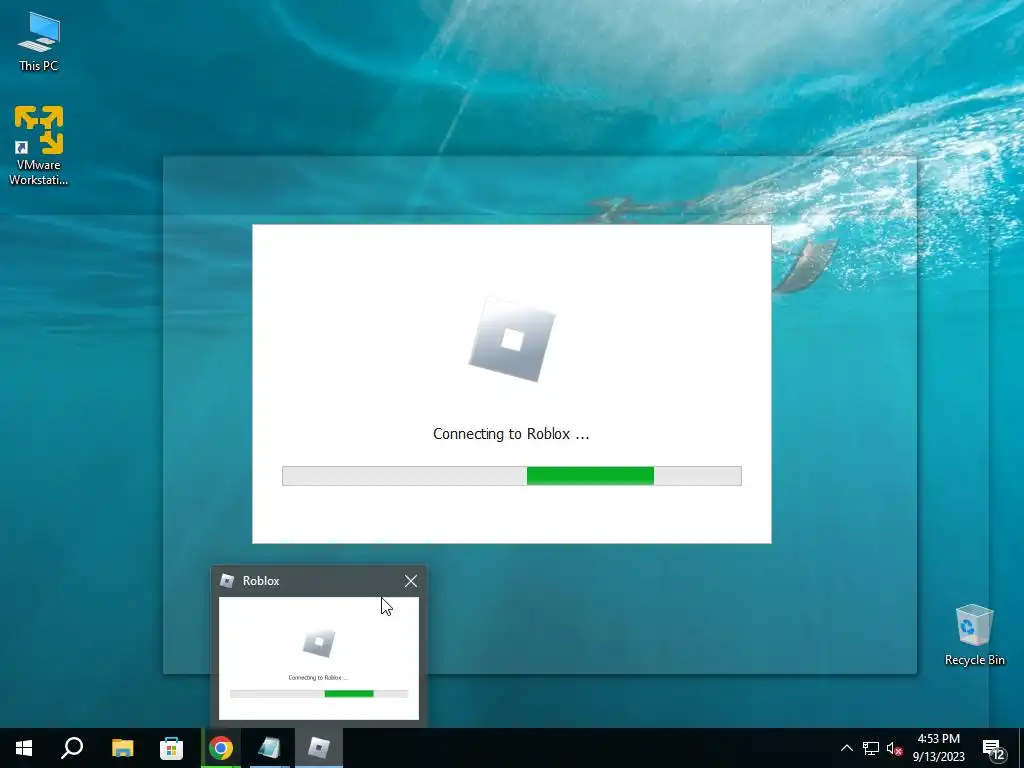Click the Roblox taskbar button
Image resolution: width=1024 pixels, height=768 pixels.
pos(319,748)
